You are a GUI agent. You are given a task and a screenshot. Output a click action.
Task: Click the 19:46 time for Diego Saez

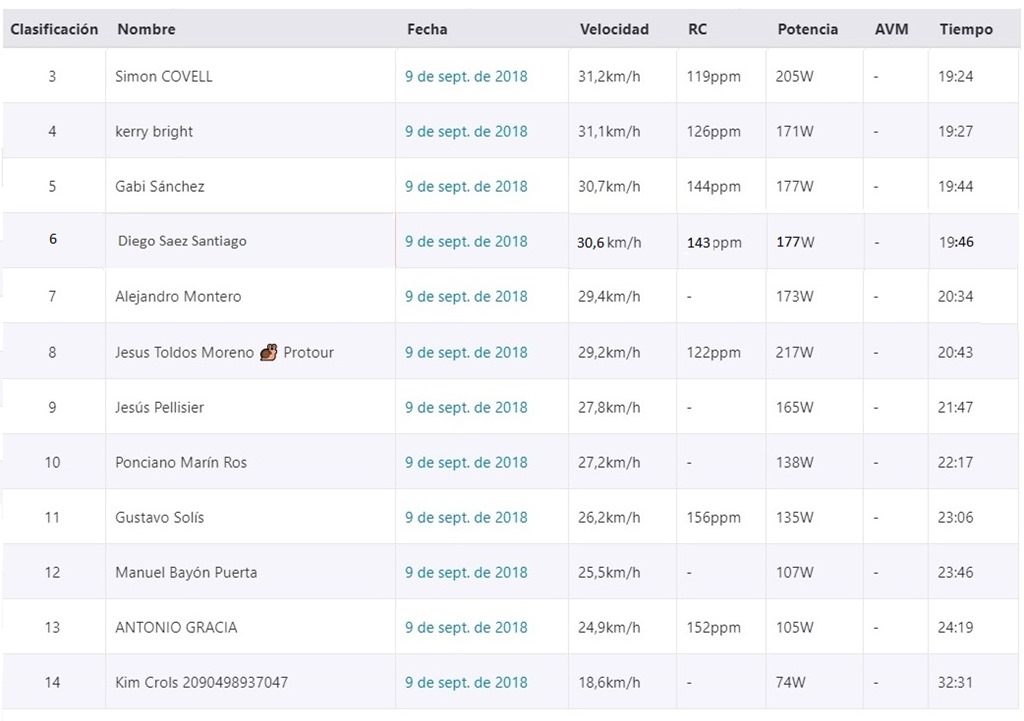(956, 242)
